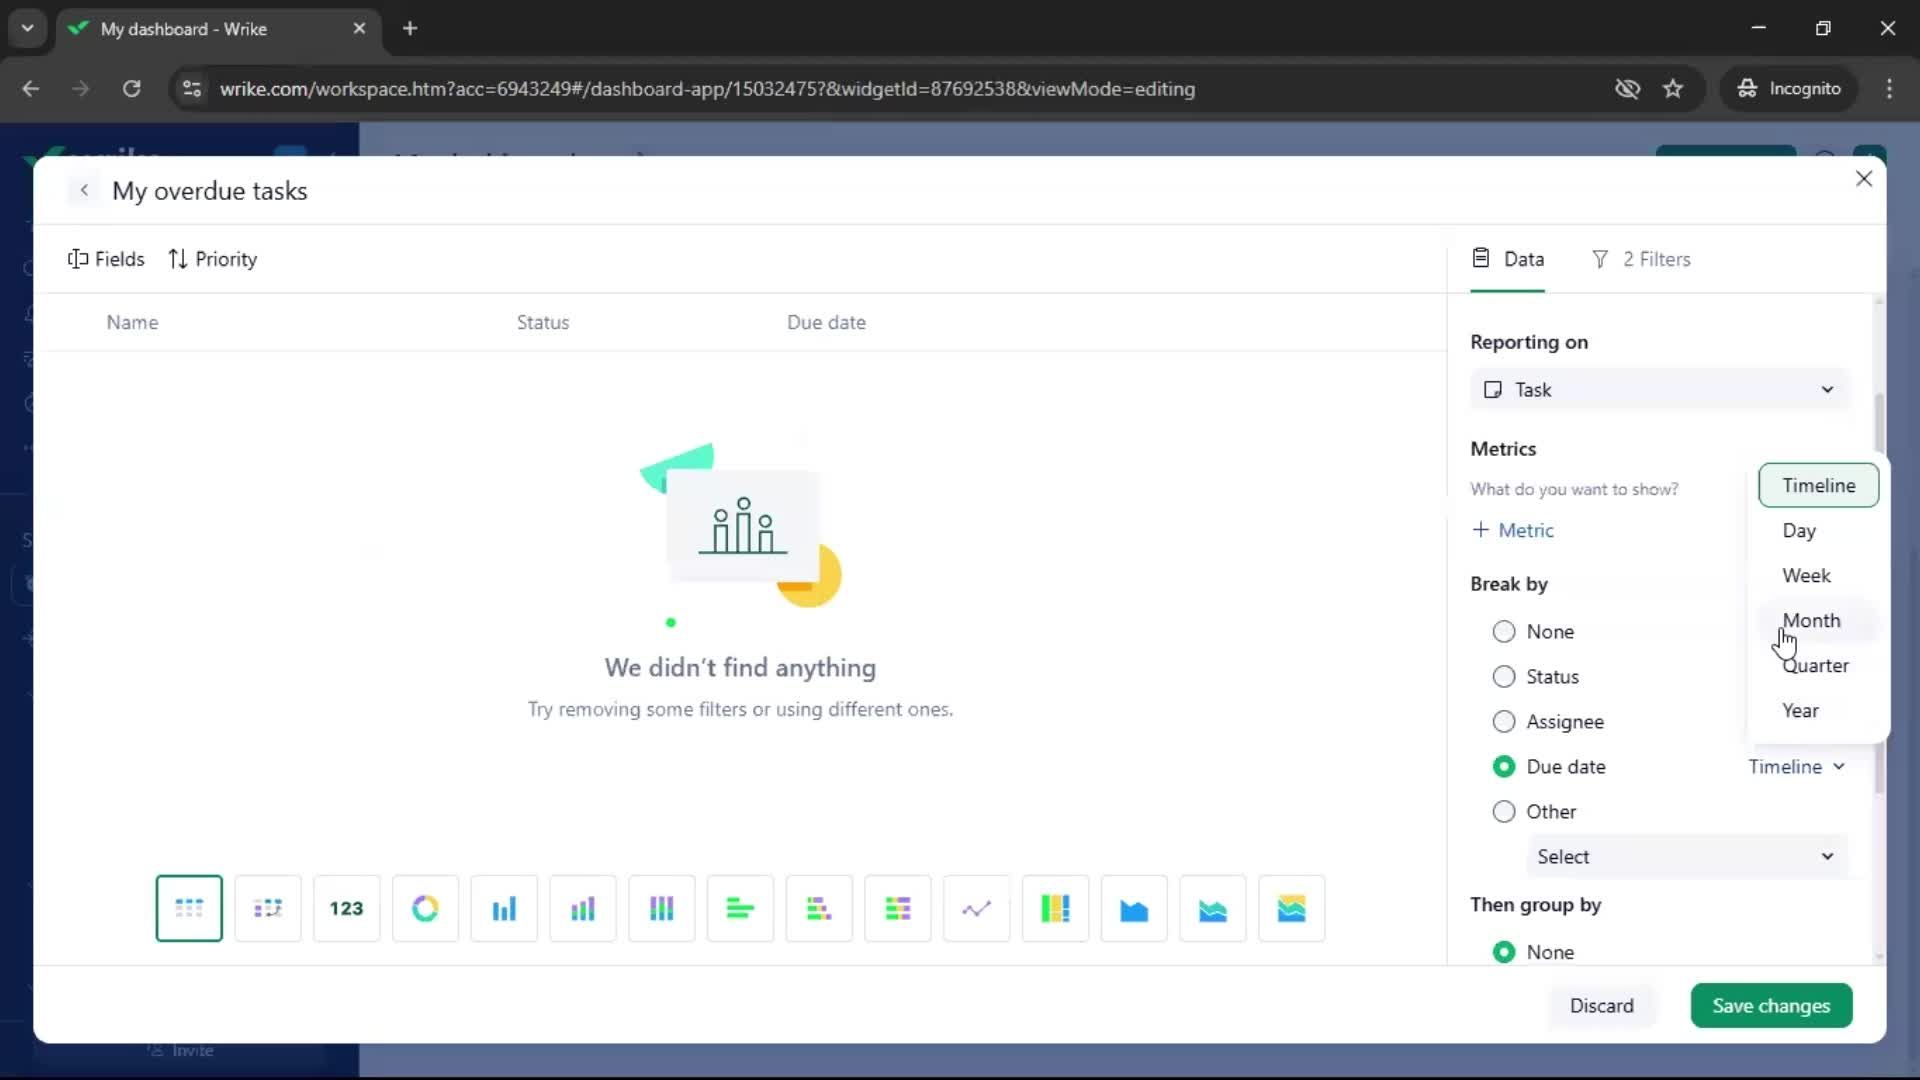The height and width of the screenshot is (1080, 1920).
Task: Add a new Metric
Action: tap(1513, 530)
